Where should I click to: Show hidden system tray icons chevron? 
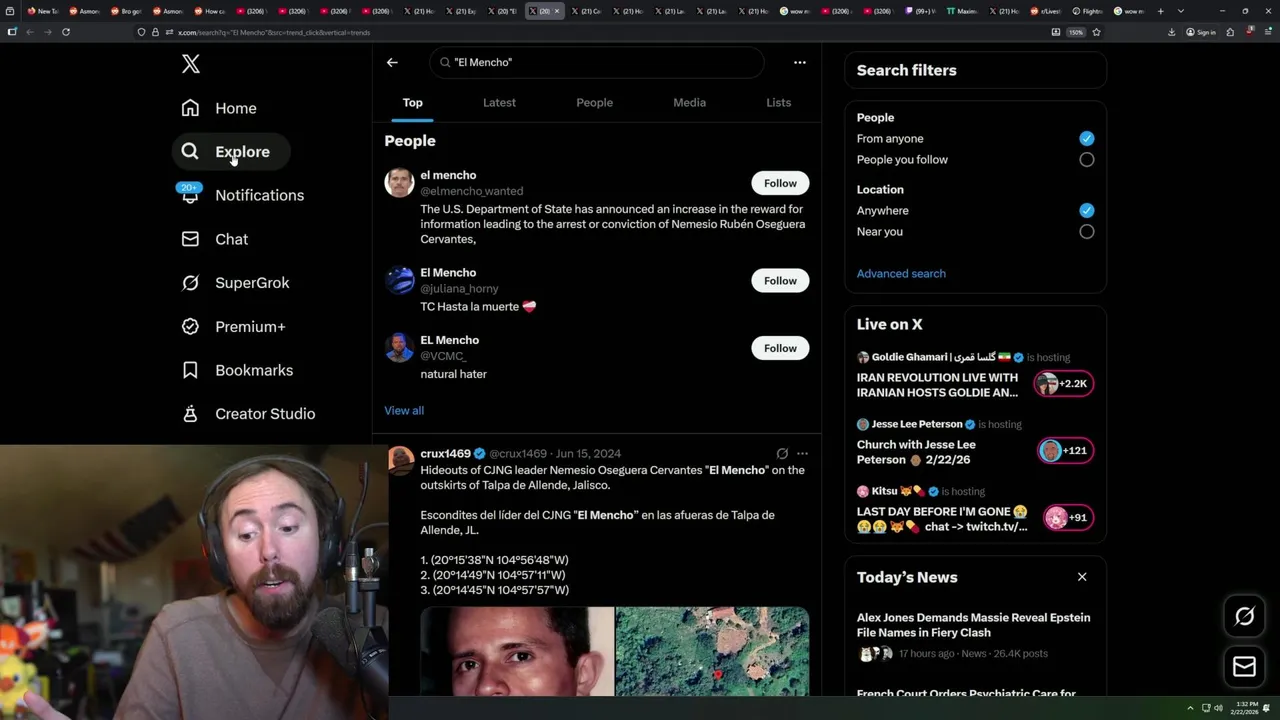click(x=1190, y=708)
